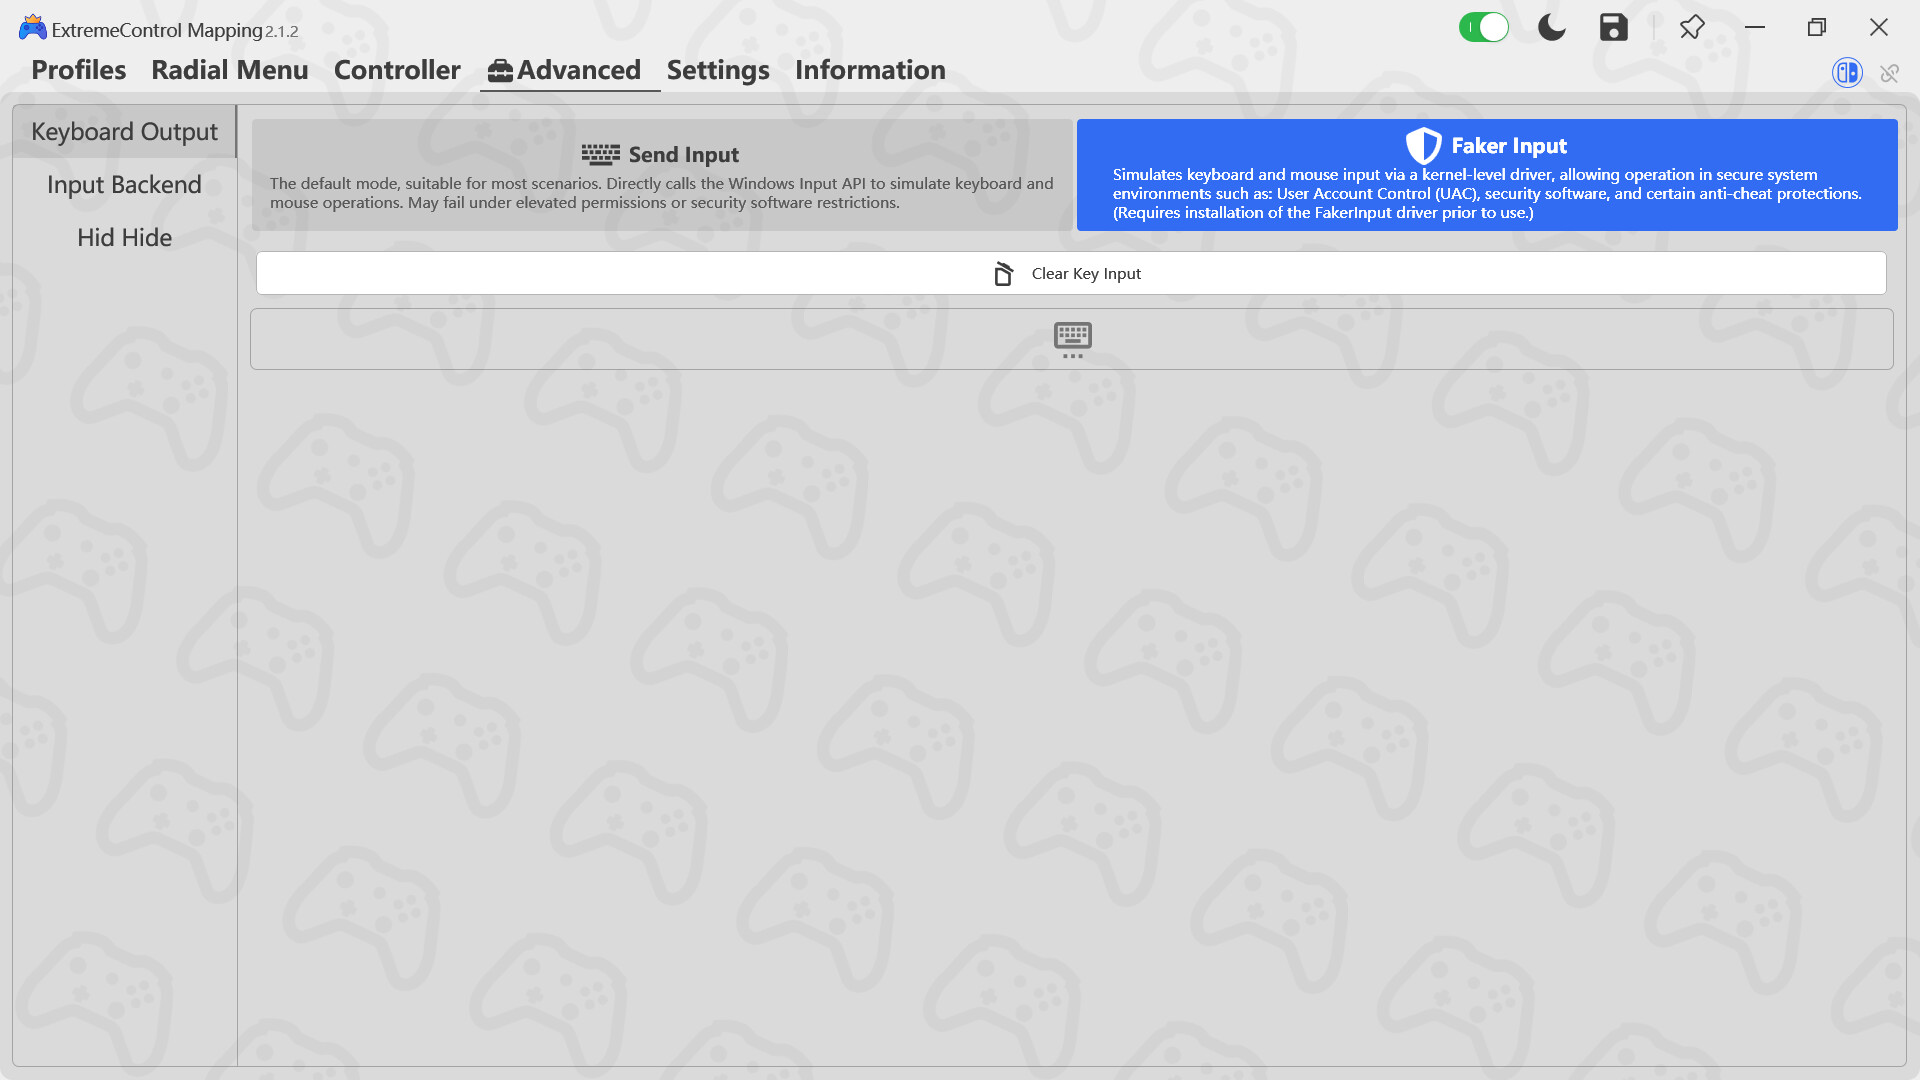Click the Faker Input shield icon
This screenshot has height=1080, width=1920.
click(1424, 146)
